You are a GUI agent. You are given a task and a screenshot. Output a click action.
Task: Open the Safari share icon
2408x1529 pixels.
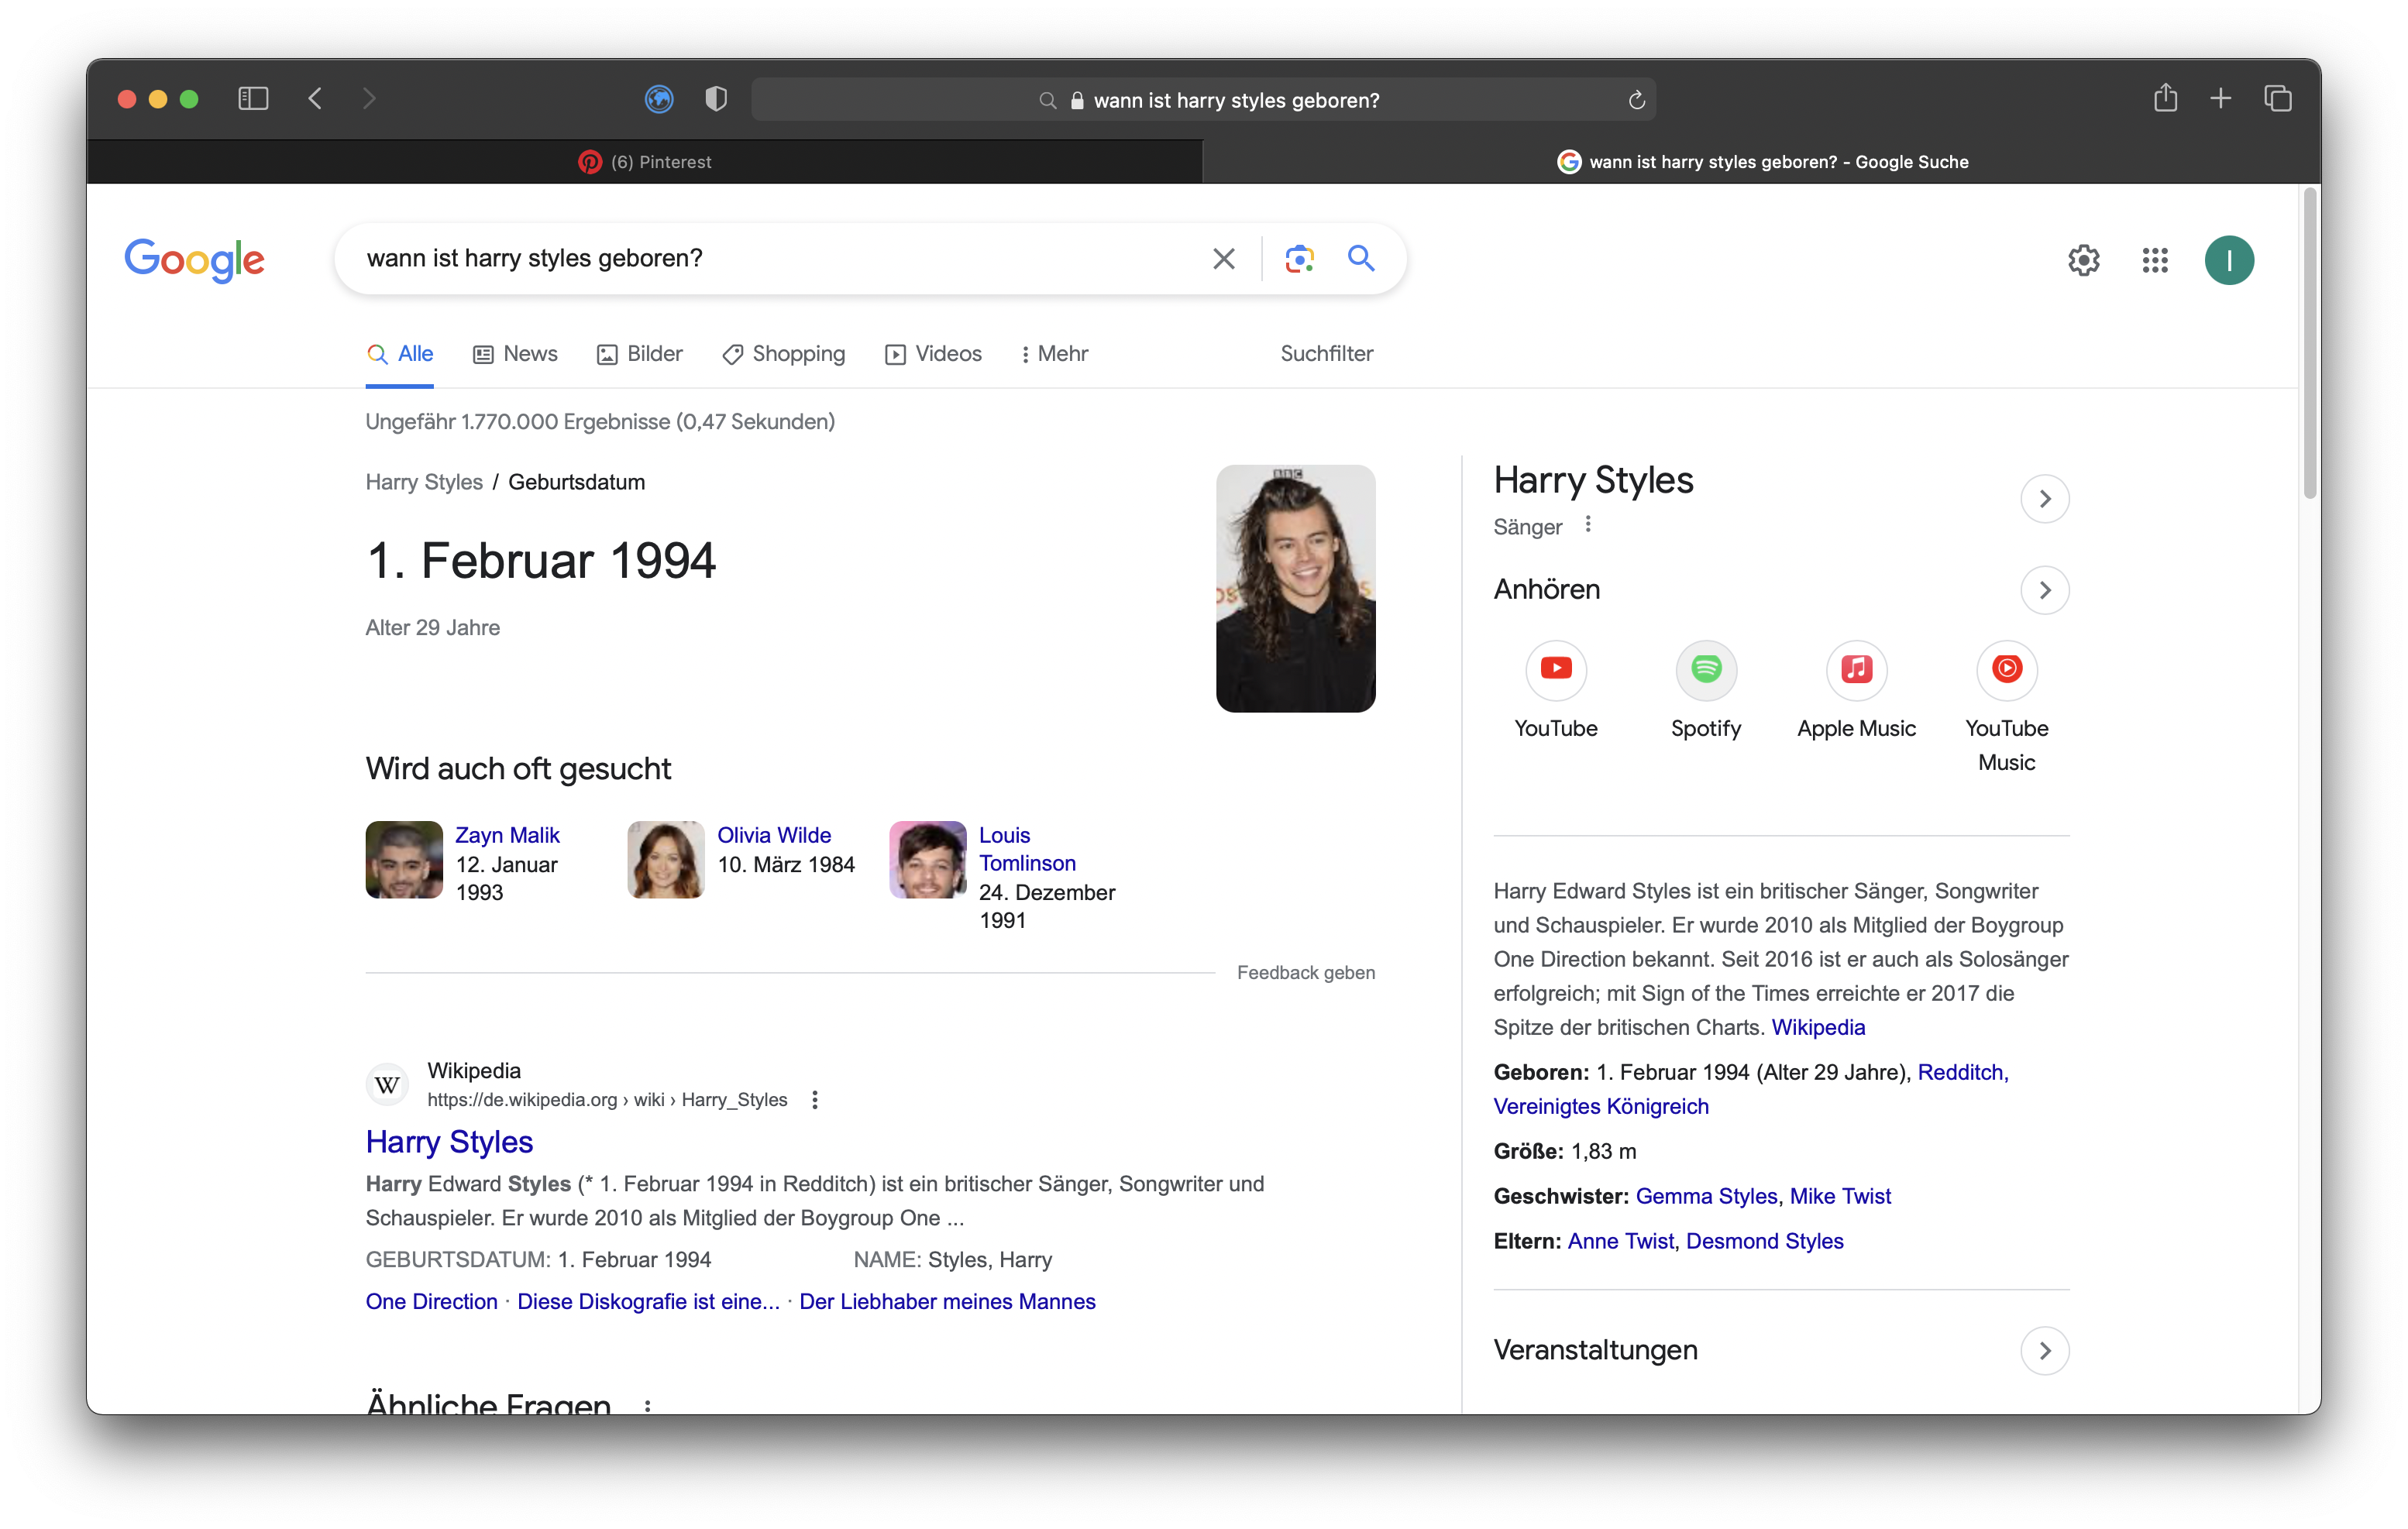click(2165, 97)
